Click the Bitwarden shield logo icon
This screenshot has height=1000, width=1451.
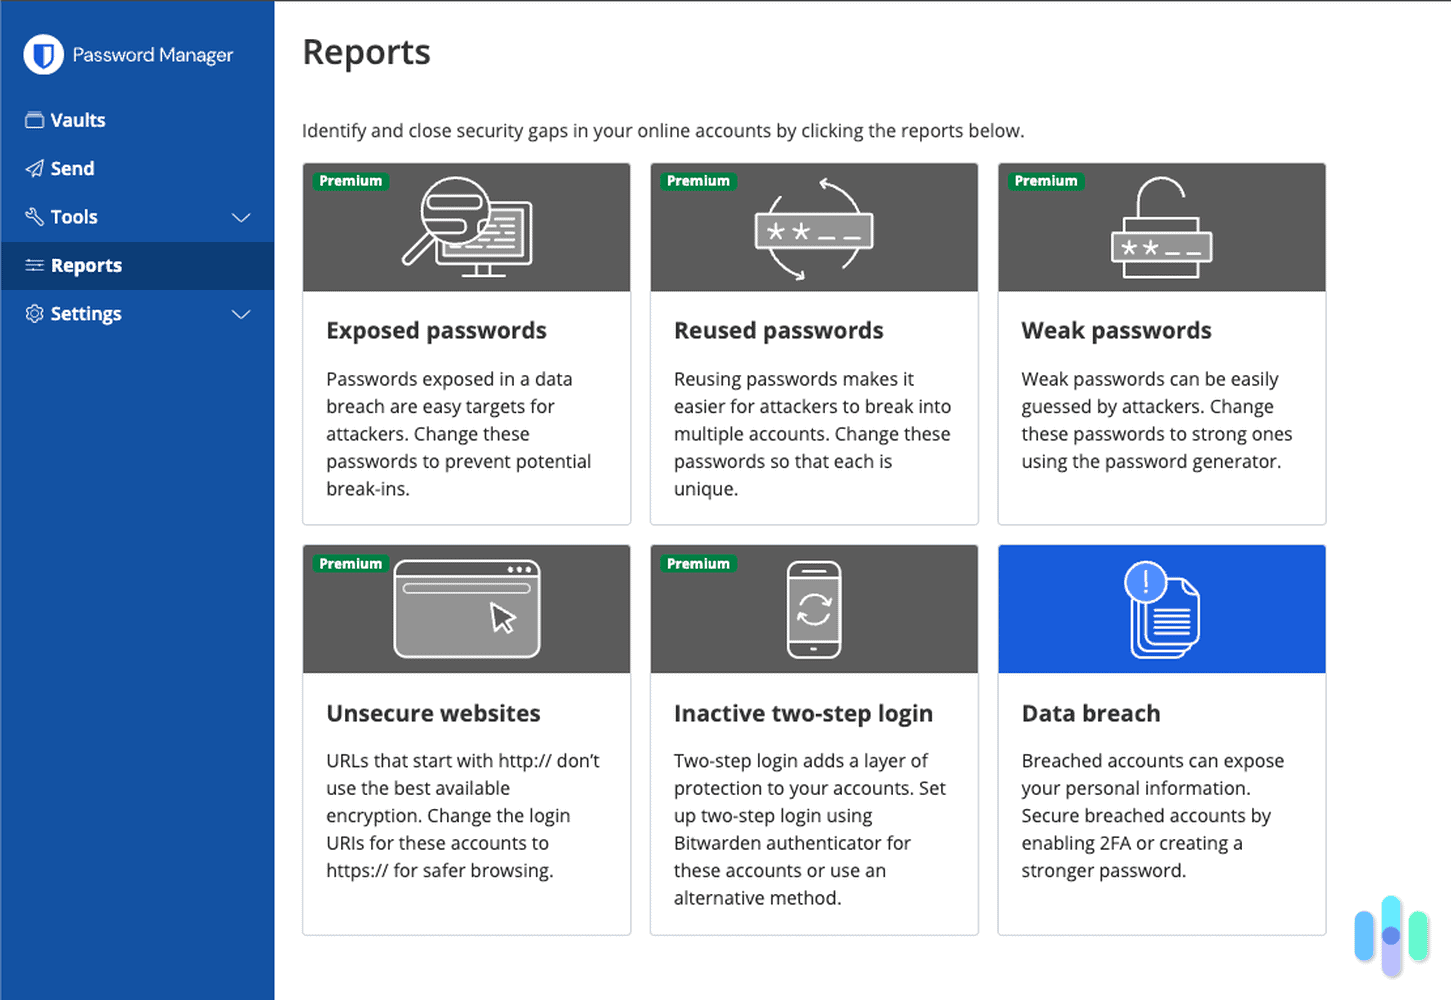[43, 55]
